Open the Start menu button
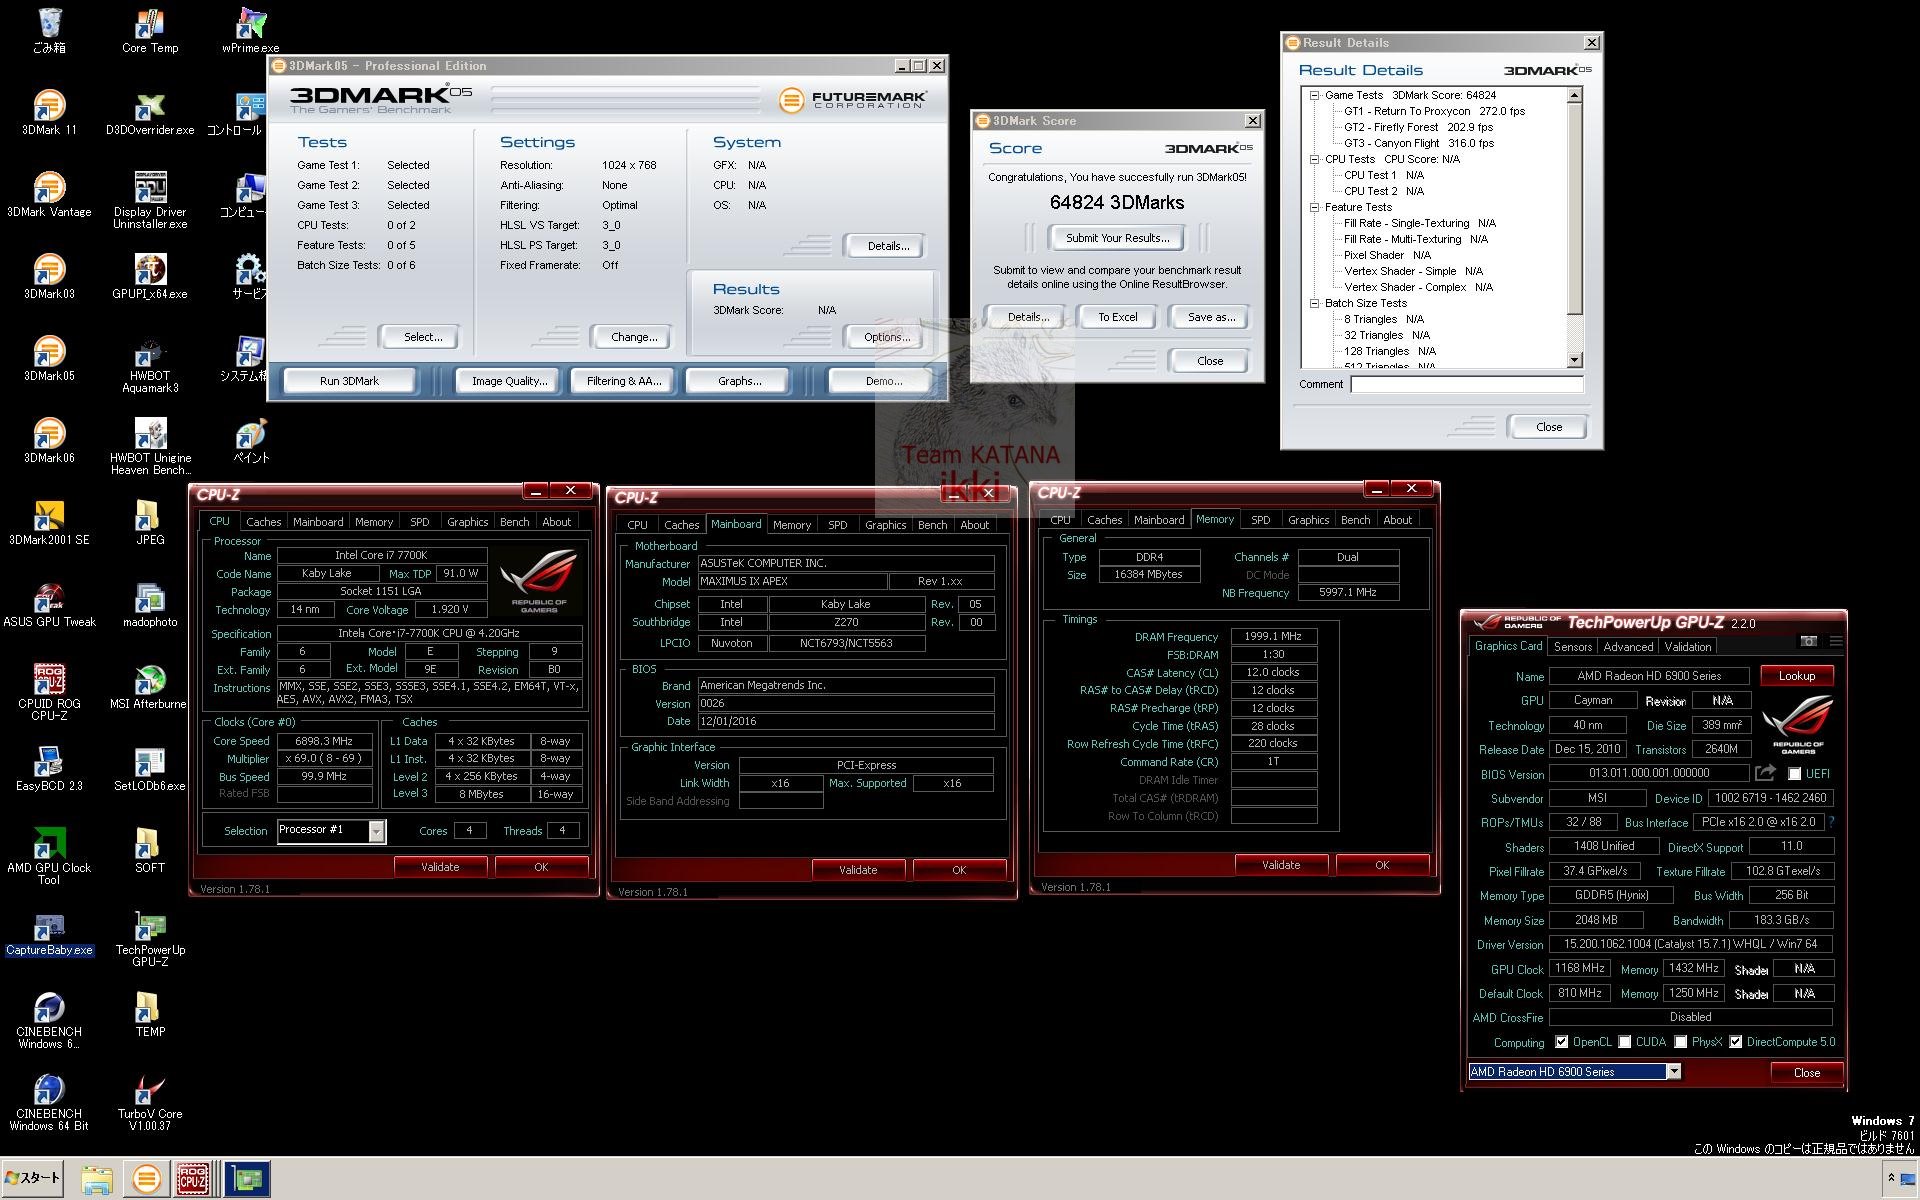This screenshot has width=1920, height=1200. pyautogui.click(x=33, y=1178)
